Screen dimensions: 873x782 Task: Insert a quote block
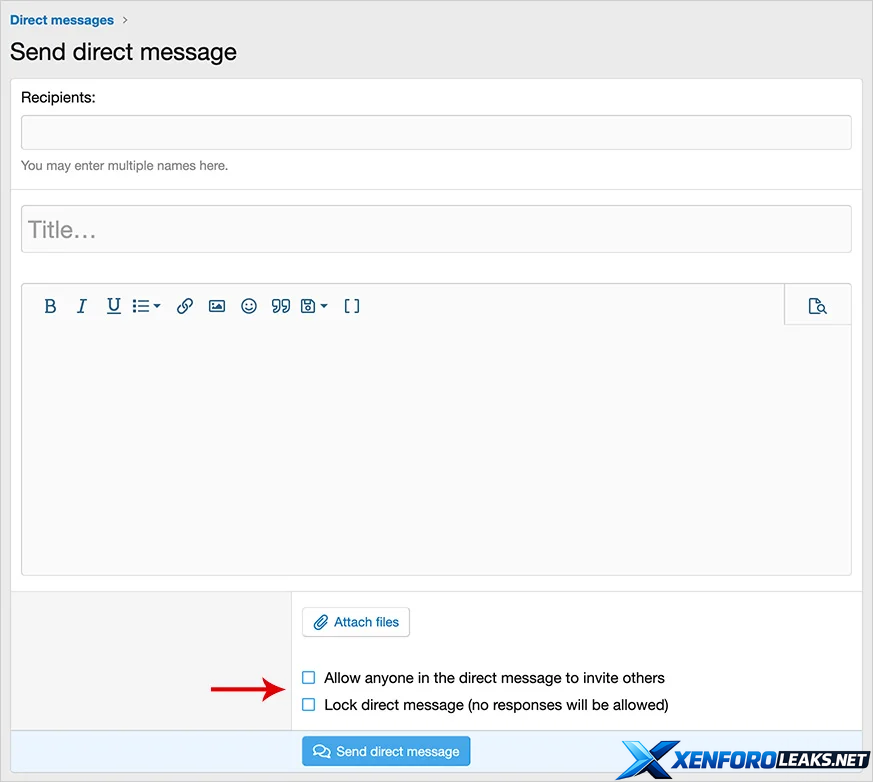point(281,306)
